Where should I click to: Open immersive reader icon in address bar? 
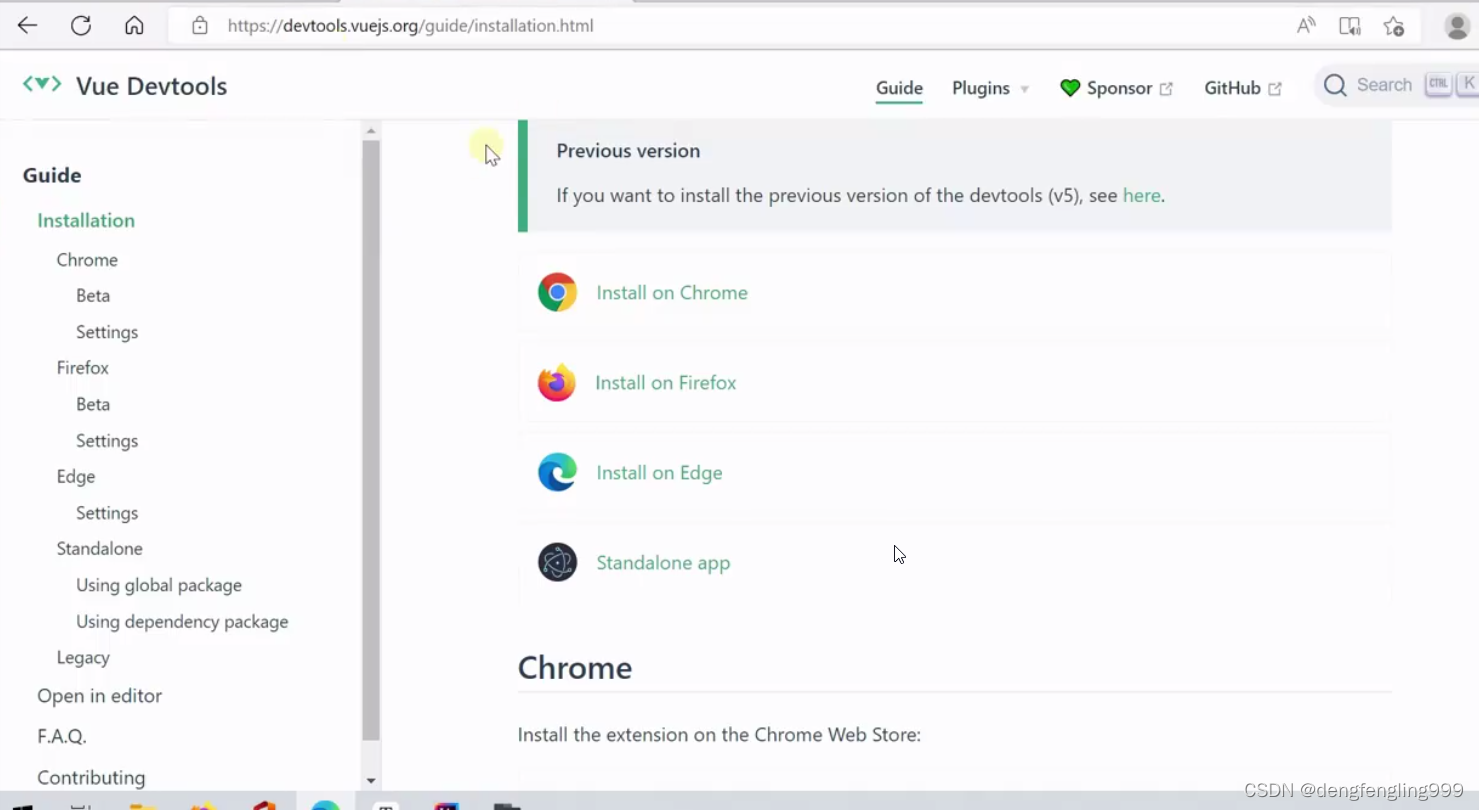[1350, 26]
